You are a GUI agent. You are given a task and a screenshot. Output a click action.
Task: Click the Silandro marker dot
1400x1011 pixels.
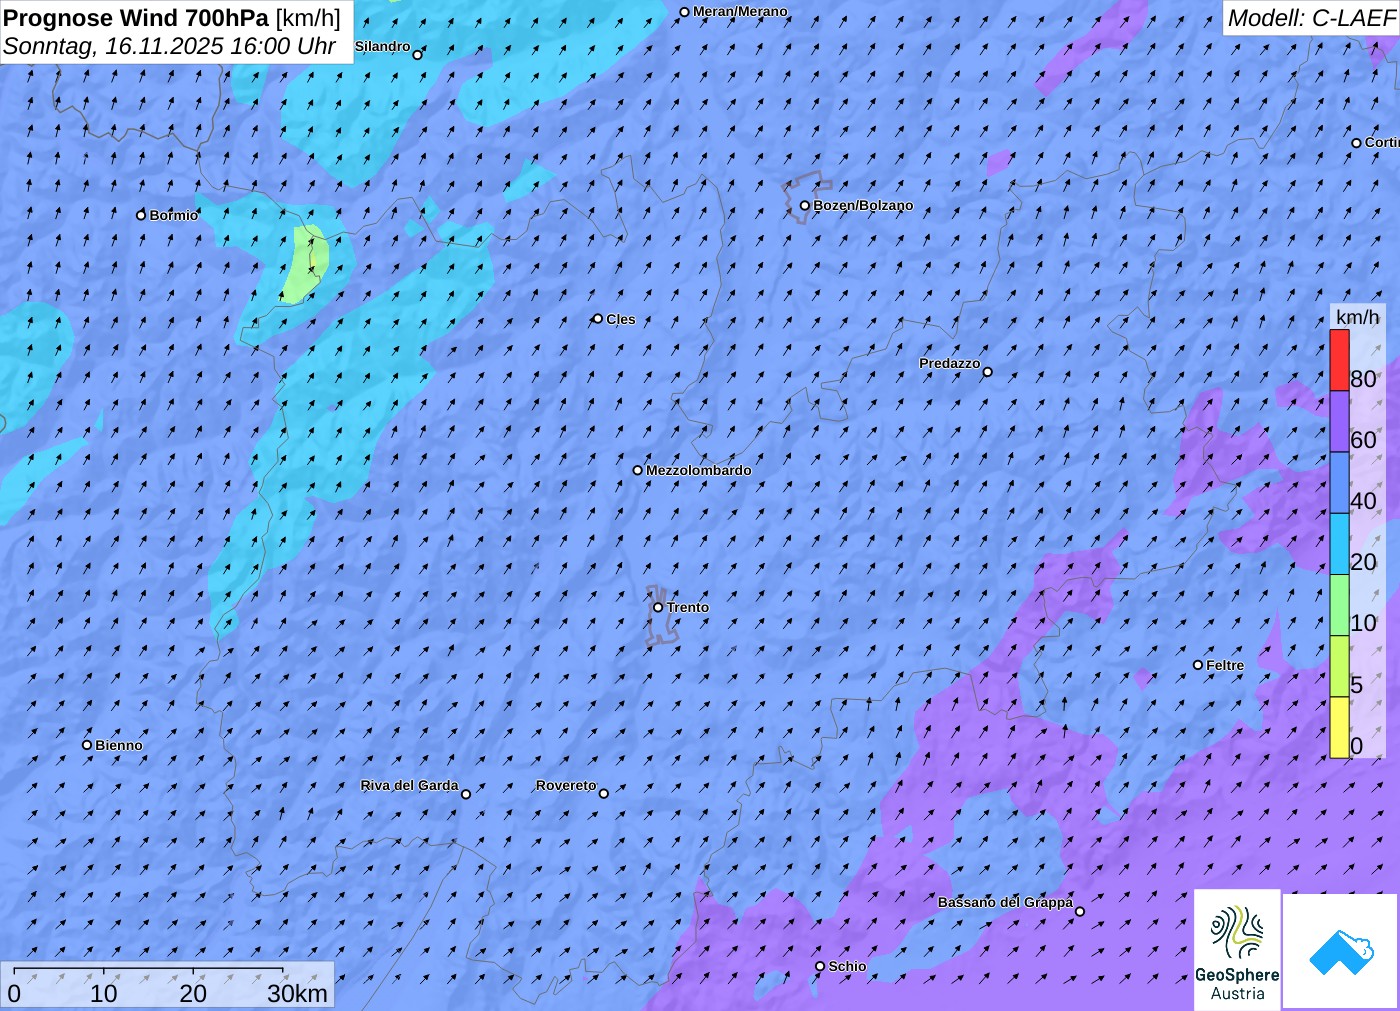pos(418,55)
